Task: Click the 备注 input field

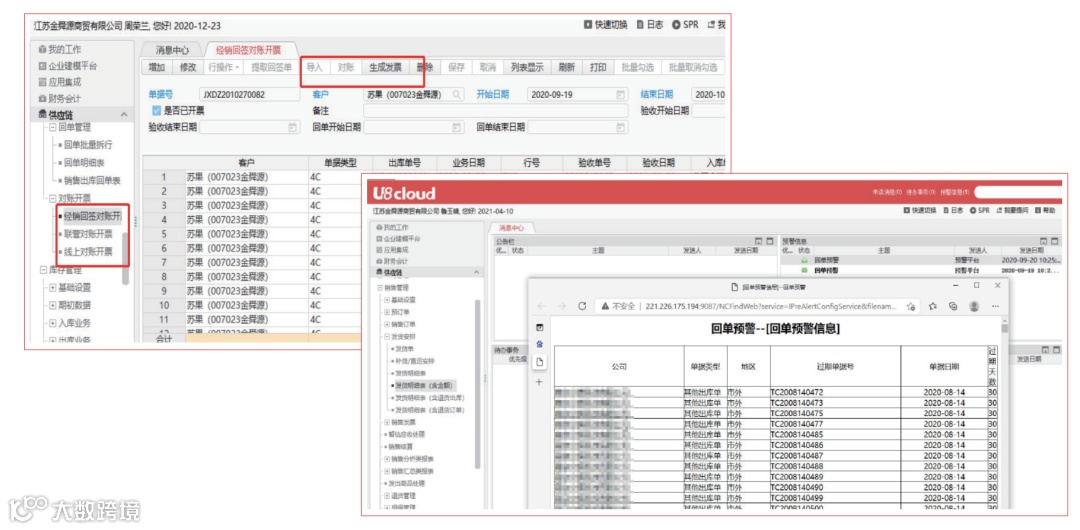Action: [x=496, y=110]
